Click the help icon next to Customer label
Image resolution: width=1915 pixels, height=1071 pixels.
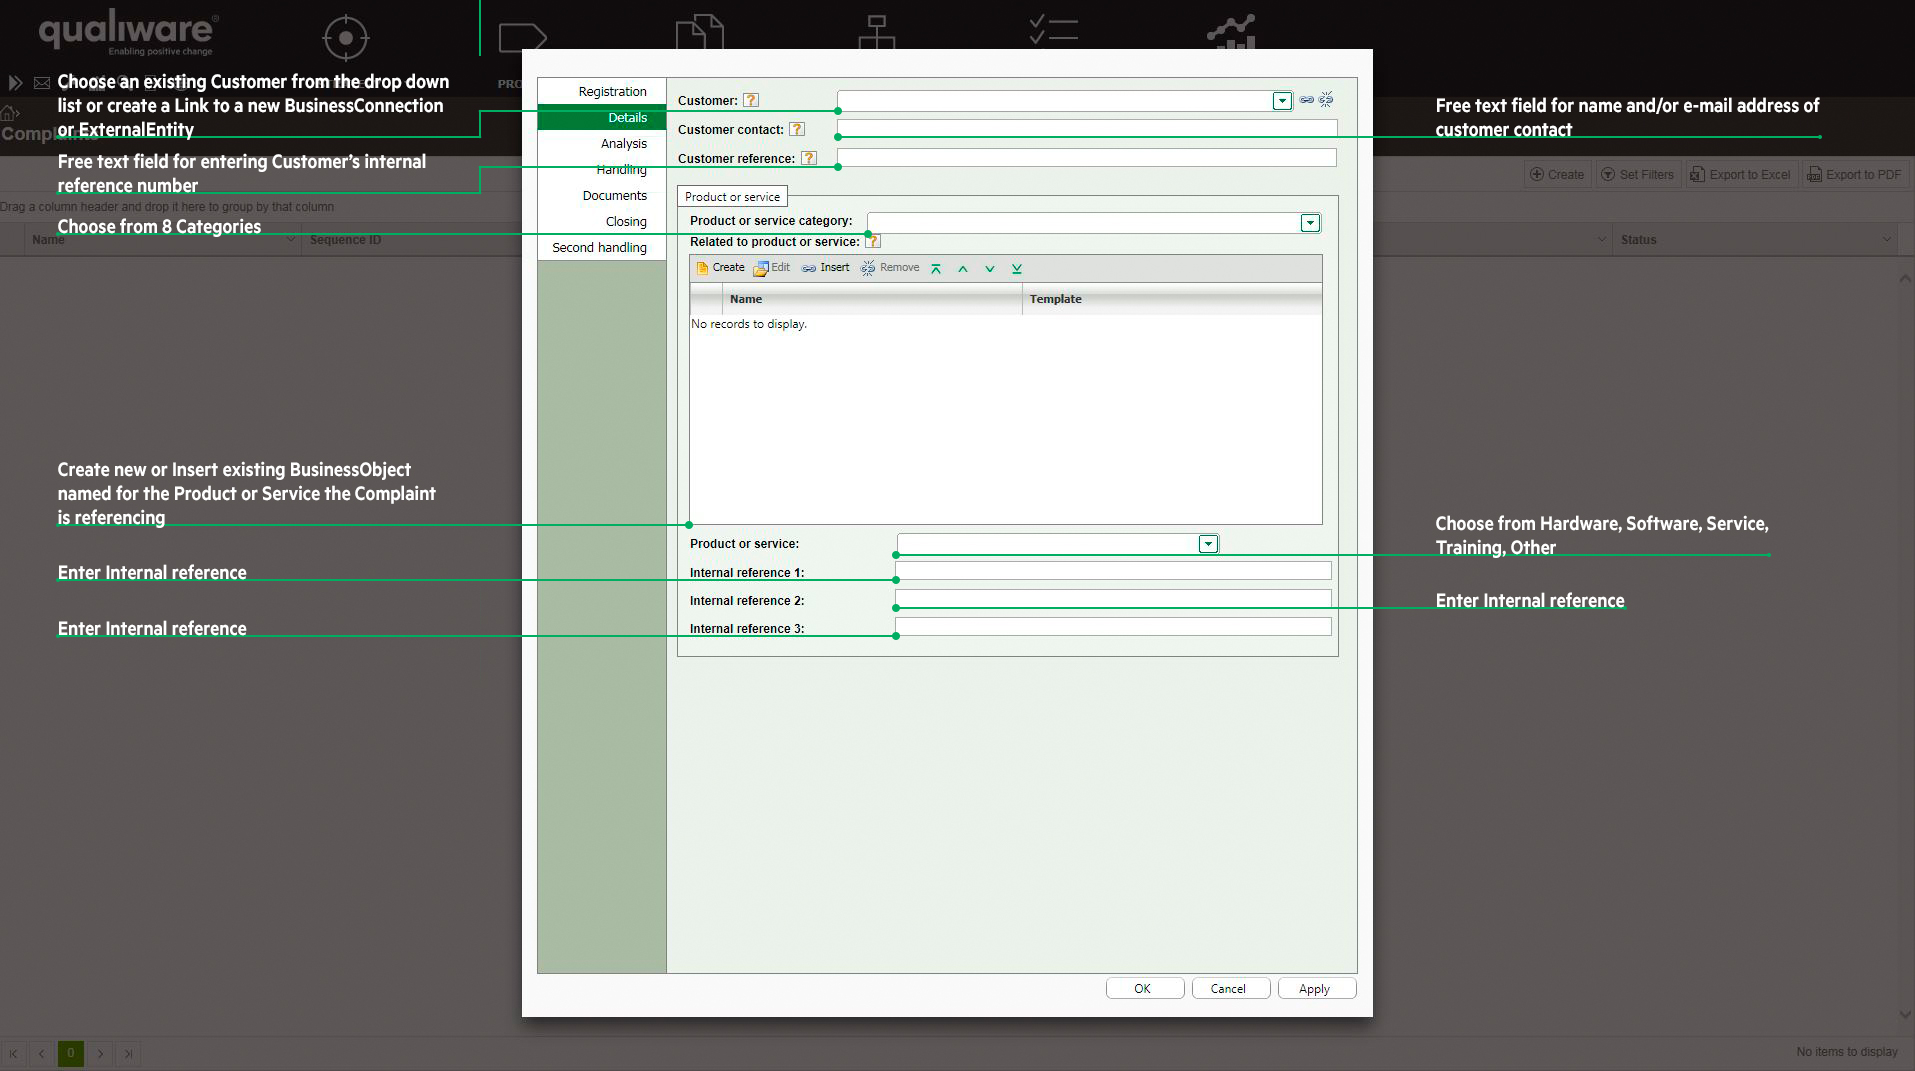click(751, 100)
